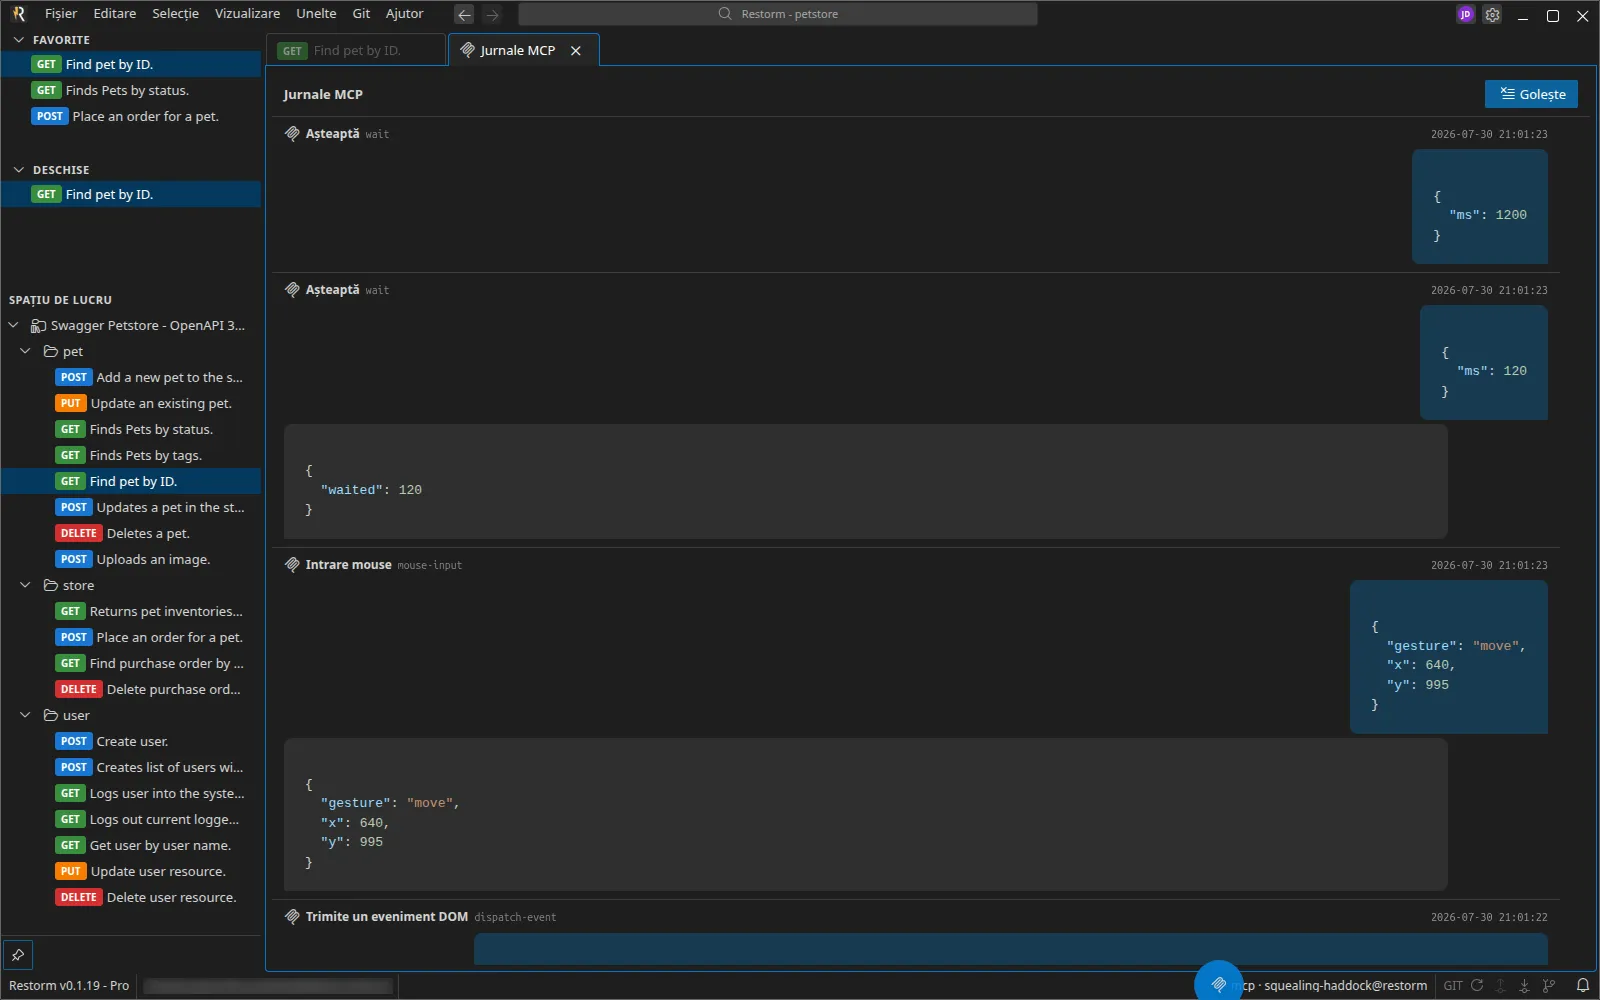Open the Git menu
1600x1000 pixels.
[x=361, y=14]
